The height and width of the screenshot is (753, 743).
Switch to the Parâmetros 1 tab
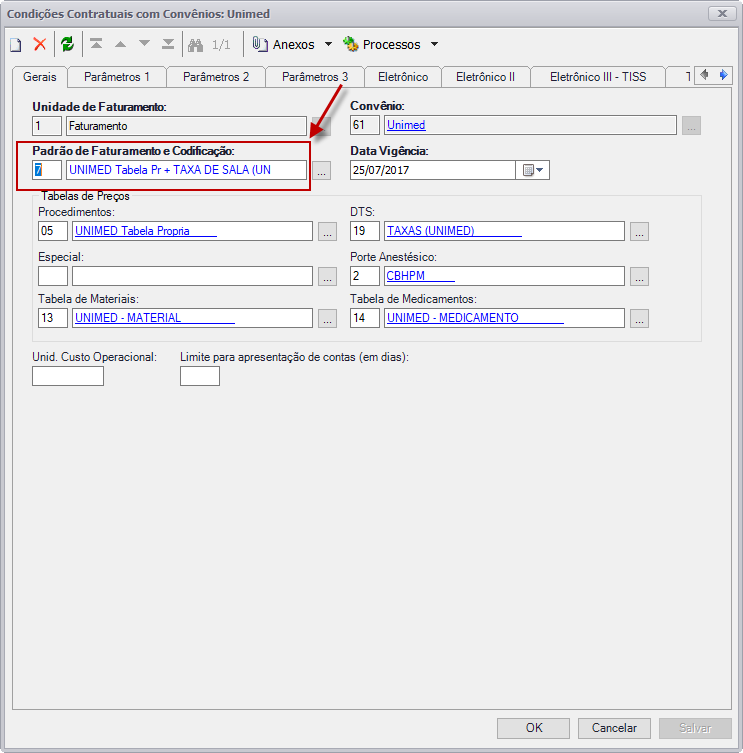coord(117,77)
